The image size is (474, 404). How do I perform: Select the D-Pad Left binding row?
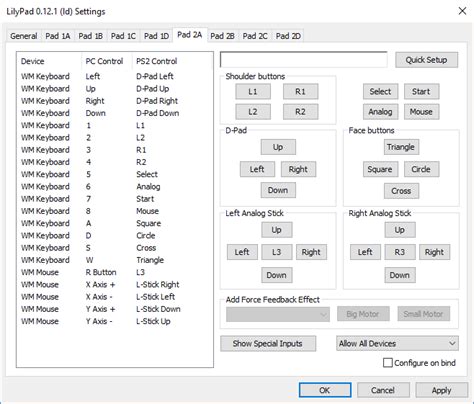(x=115, y=76)
